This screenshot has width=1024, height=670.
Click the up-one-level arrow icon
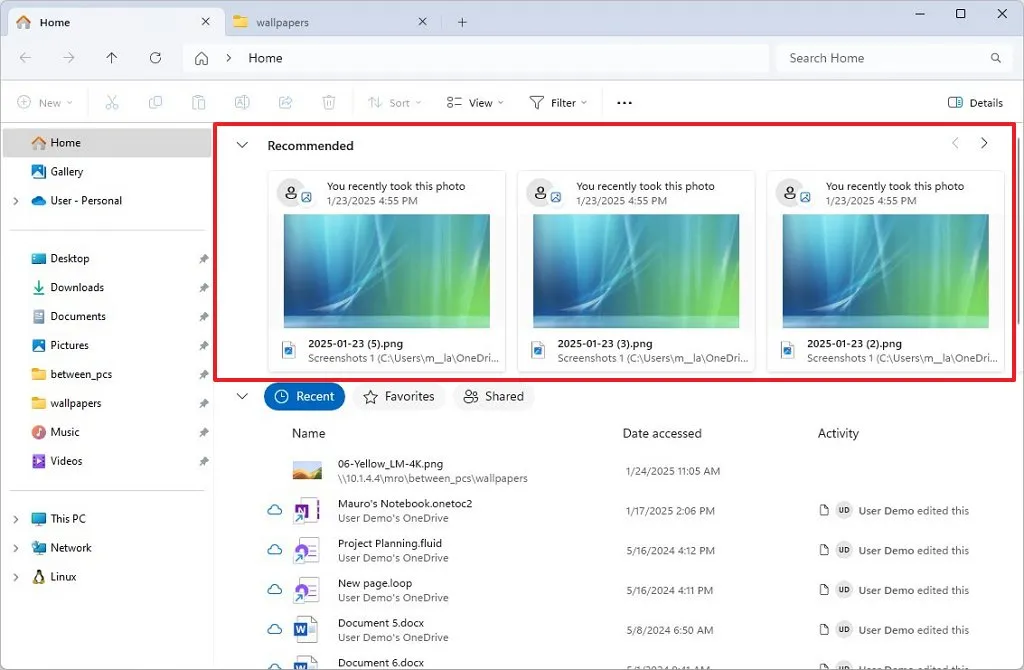tap(113, 58)
